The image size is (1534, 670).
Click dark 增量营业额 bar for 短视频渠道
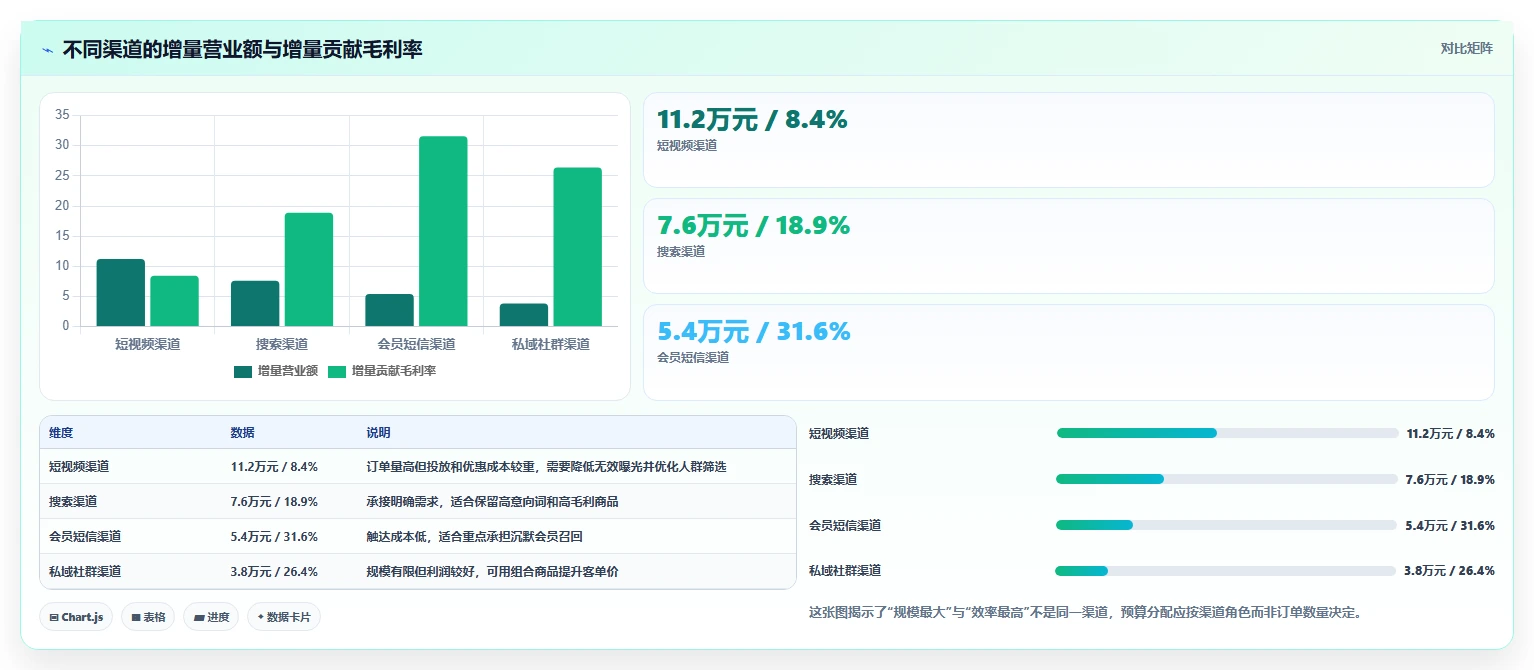click(x=121, y=292)
